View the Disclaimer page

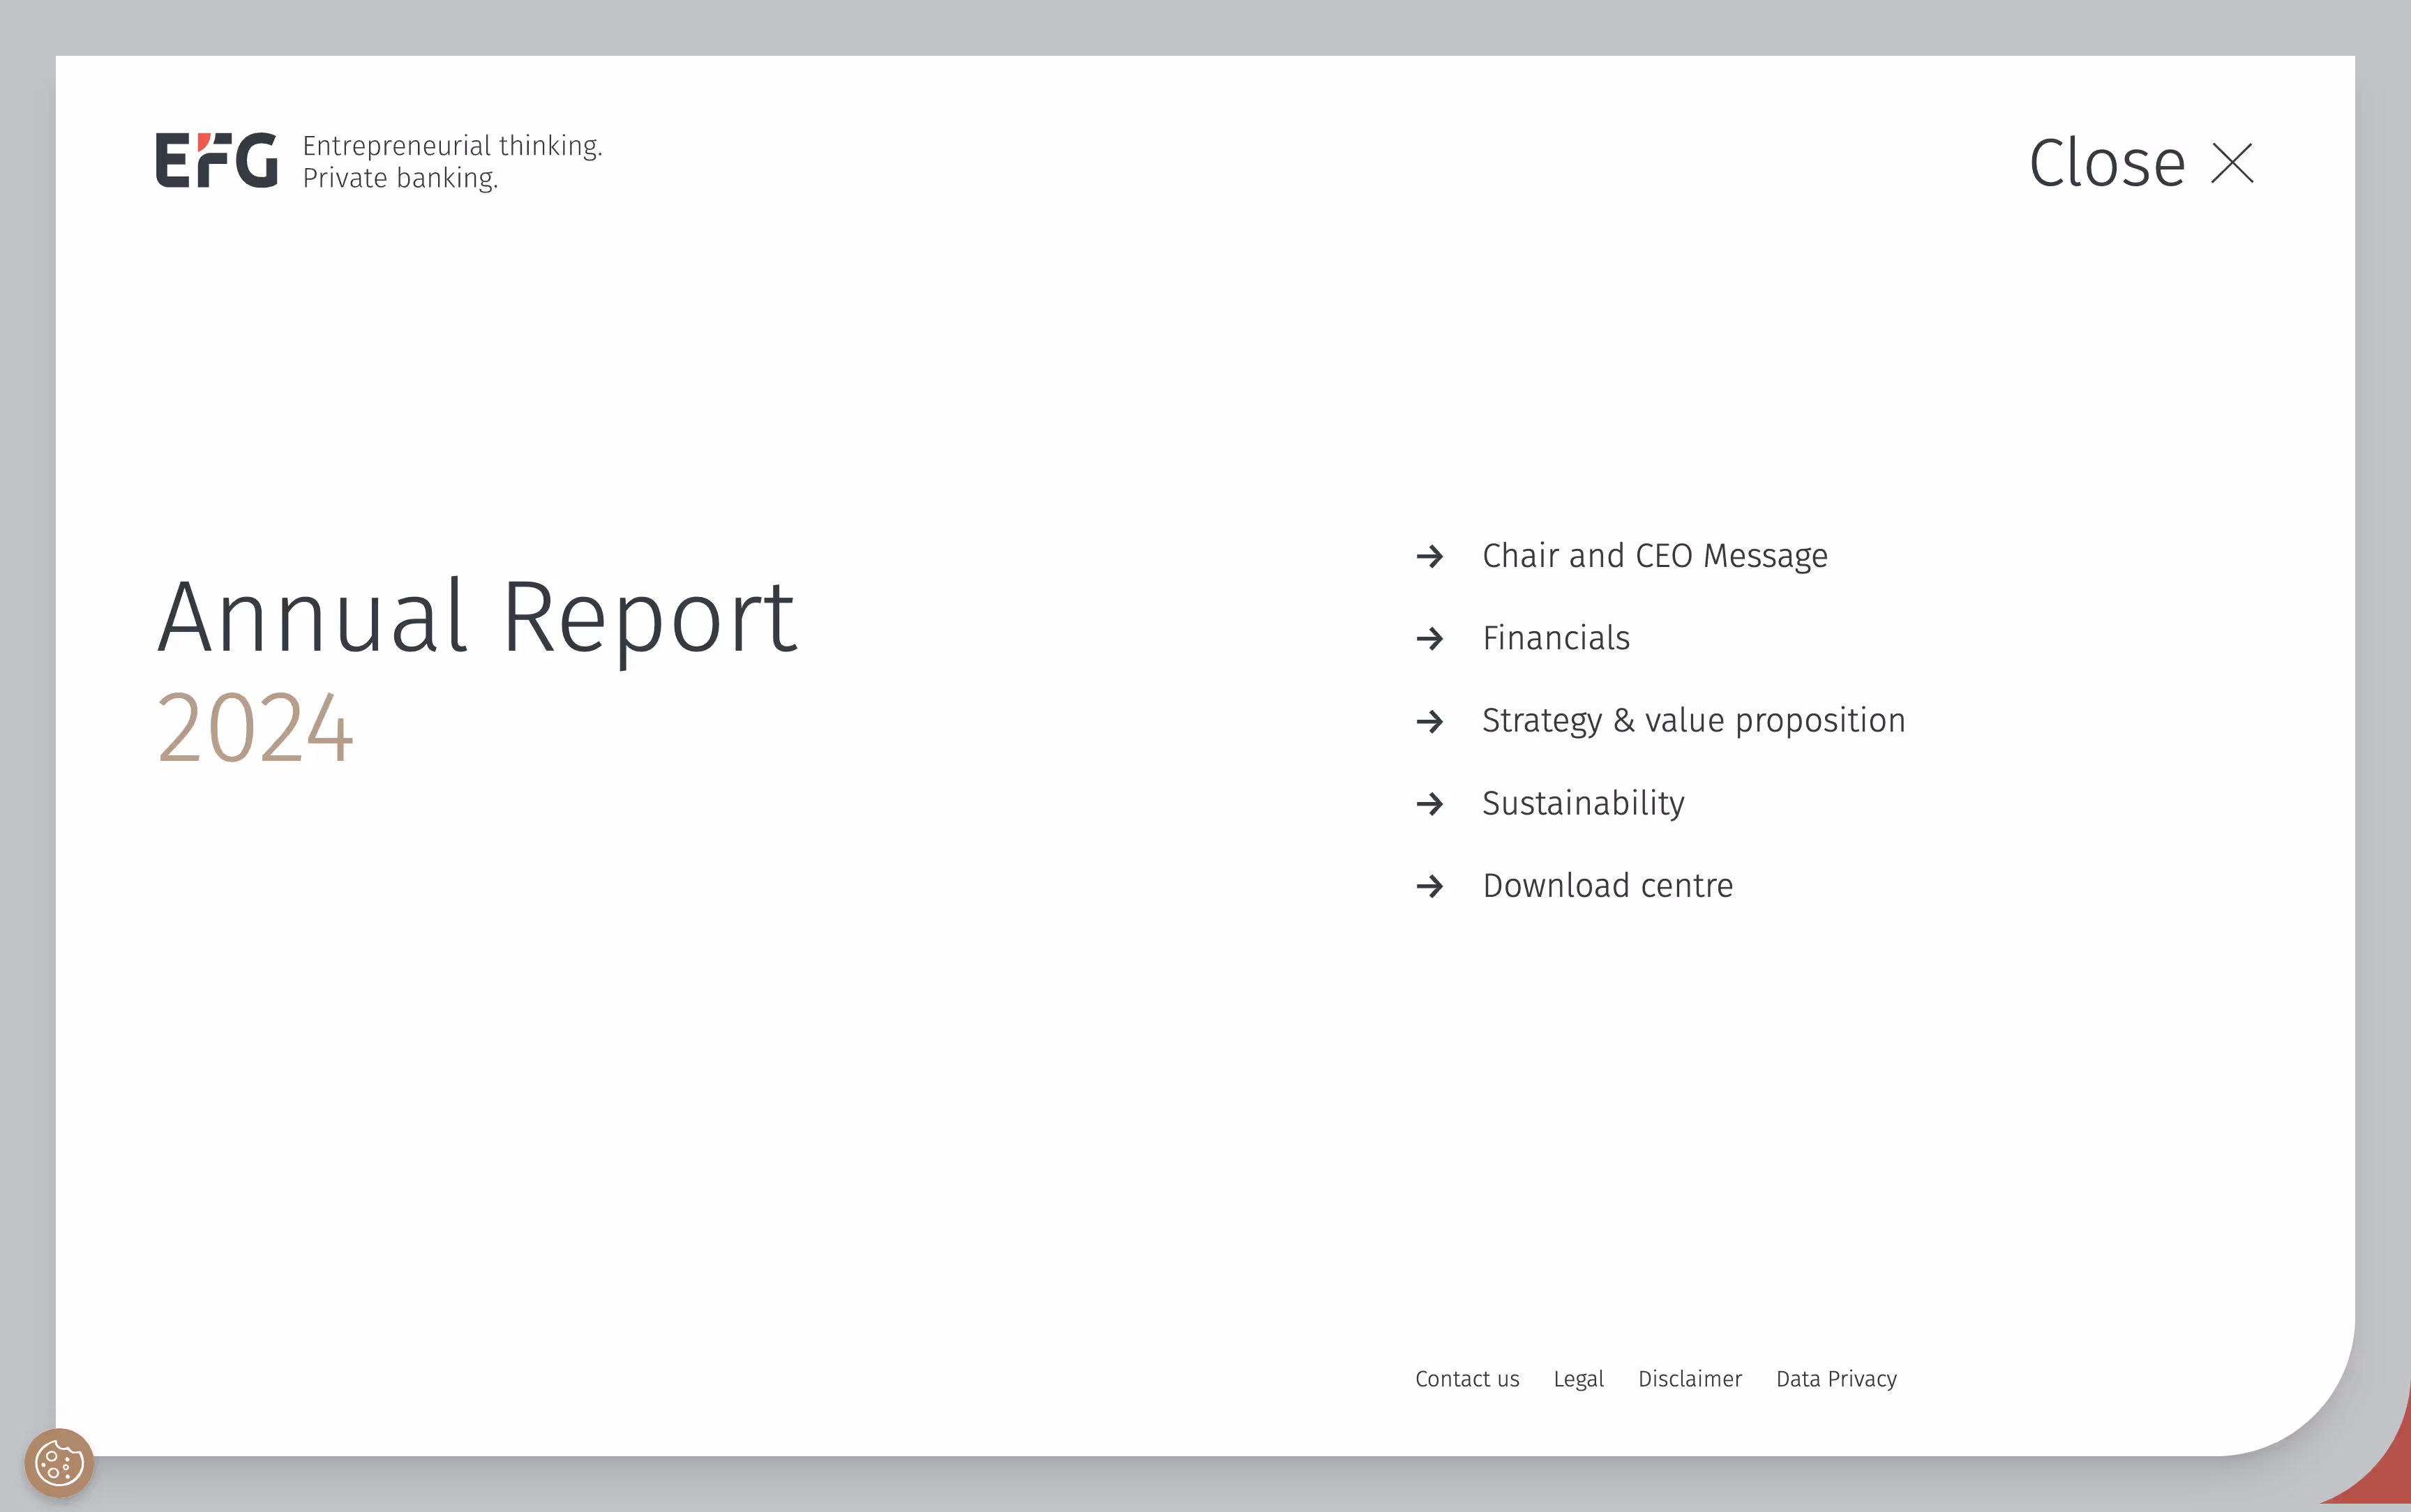(x=1689, y=1379)
